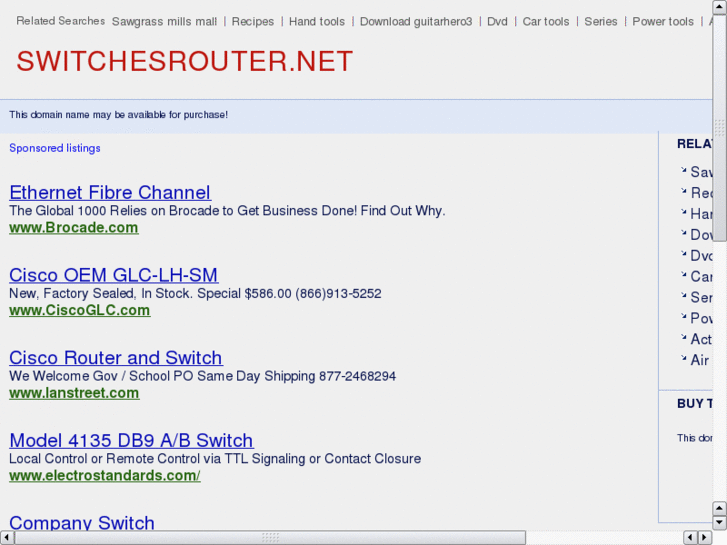Click sidebar arrow icon beside 'Car'
The height and width of the screenshot is (545, 727).
tap(683, 274)
